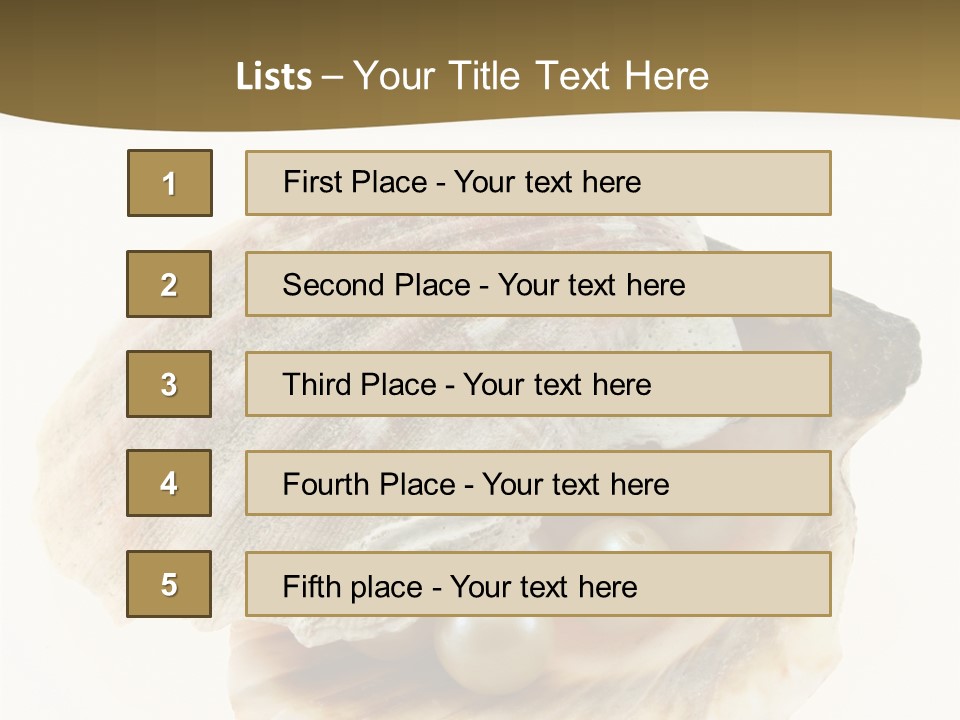Select the word Third in the list

(x=318, y=385)
